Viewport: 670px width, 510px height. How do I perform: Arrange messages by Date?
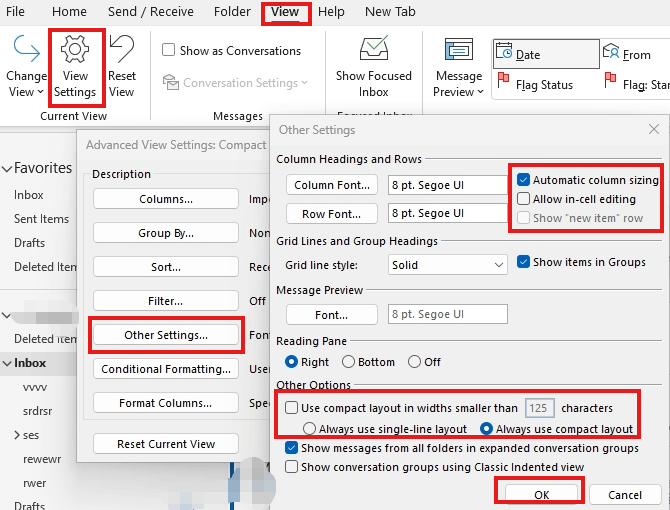pyautogui.click(x=546, y=54)
